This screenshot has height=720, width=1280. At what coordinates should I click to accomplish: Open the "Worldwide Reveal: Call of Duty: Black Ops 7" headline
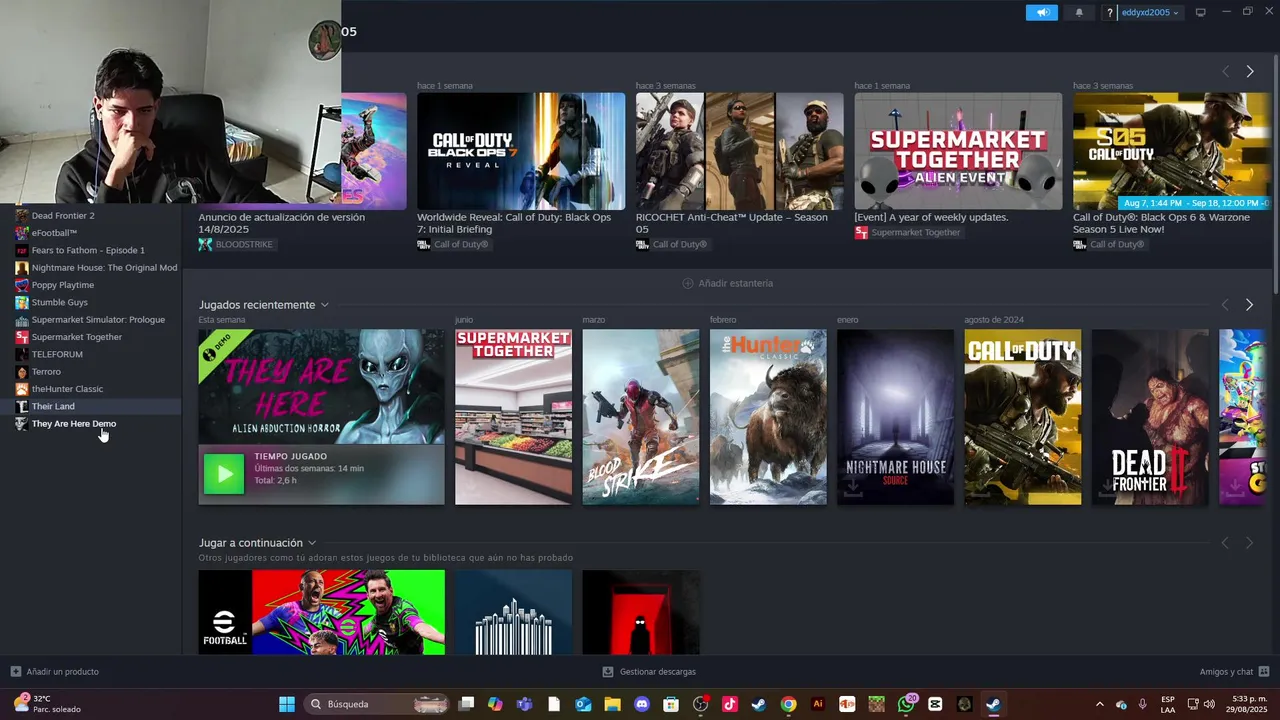[514, 223]
